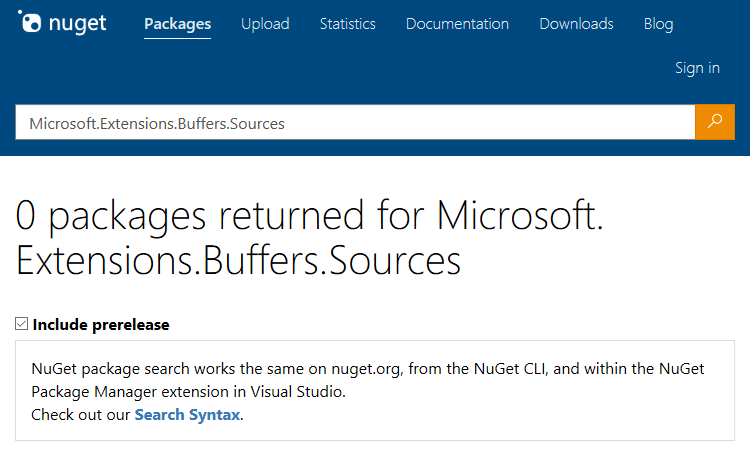Open the Search Syntax link
Image resolution: width=750 pixels, height=455 pixels.
pos(187,414)
